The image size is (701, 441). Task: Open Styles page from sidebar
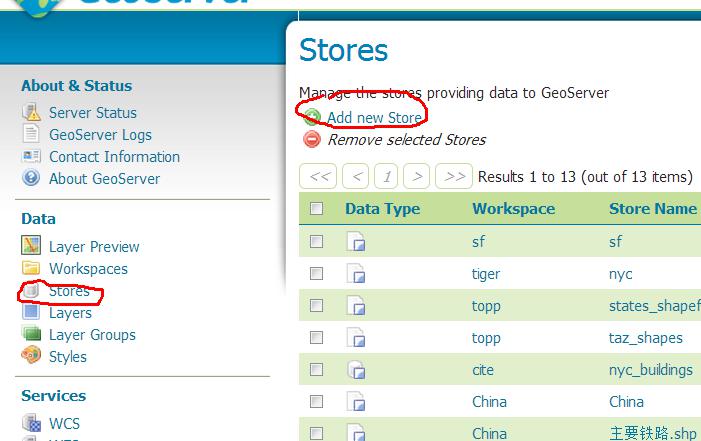(68, 356)
